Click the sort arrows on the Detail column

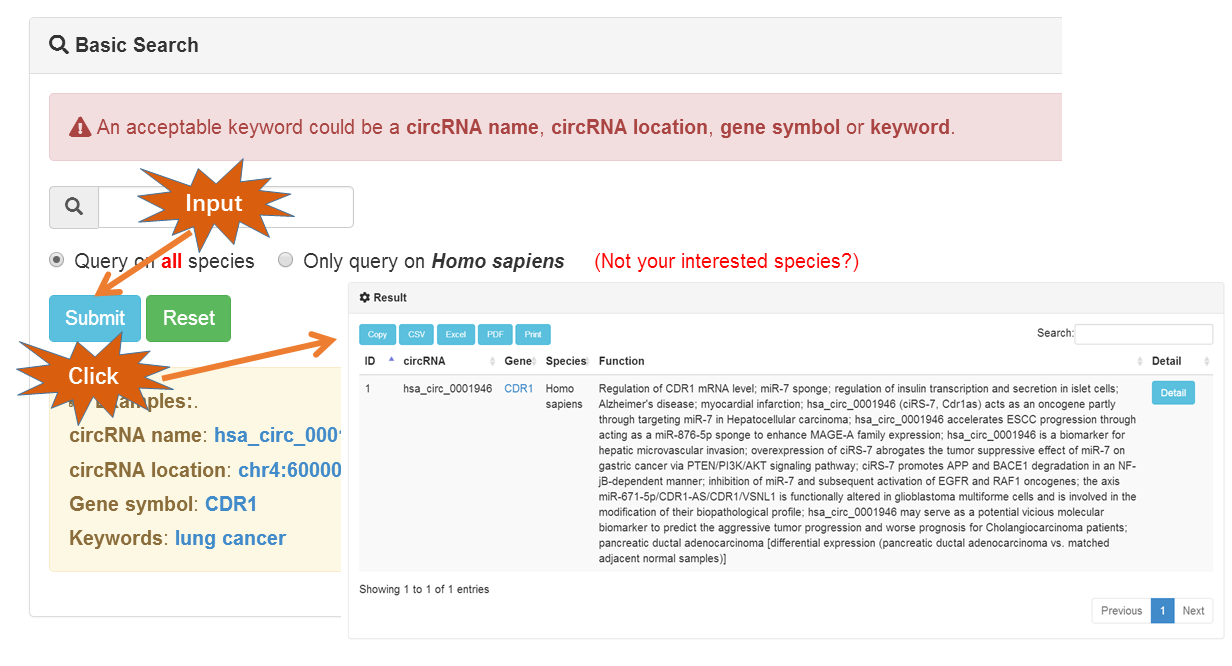1206,361
